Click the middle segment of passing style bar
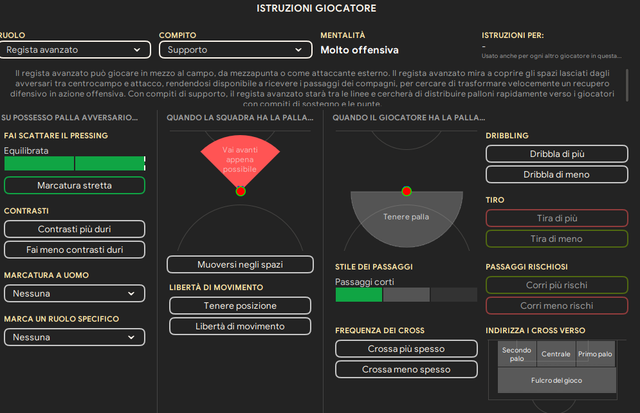 point(406,295)
